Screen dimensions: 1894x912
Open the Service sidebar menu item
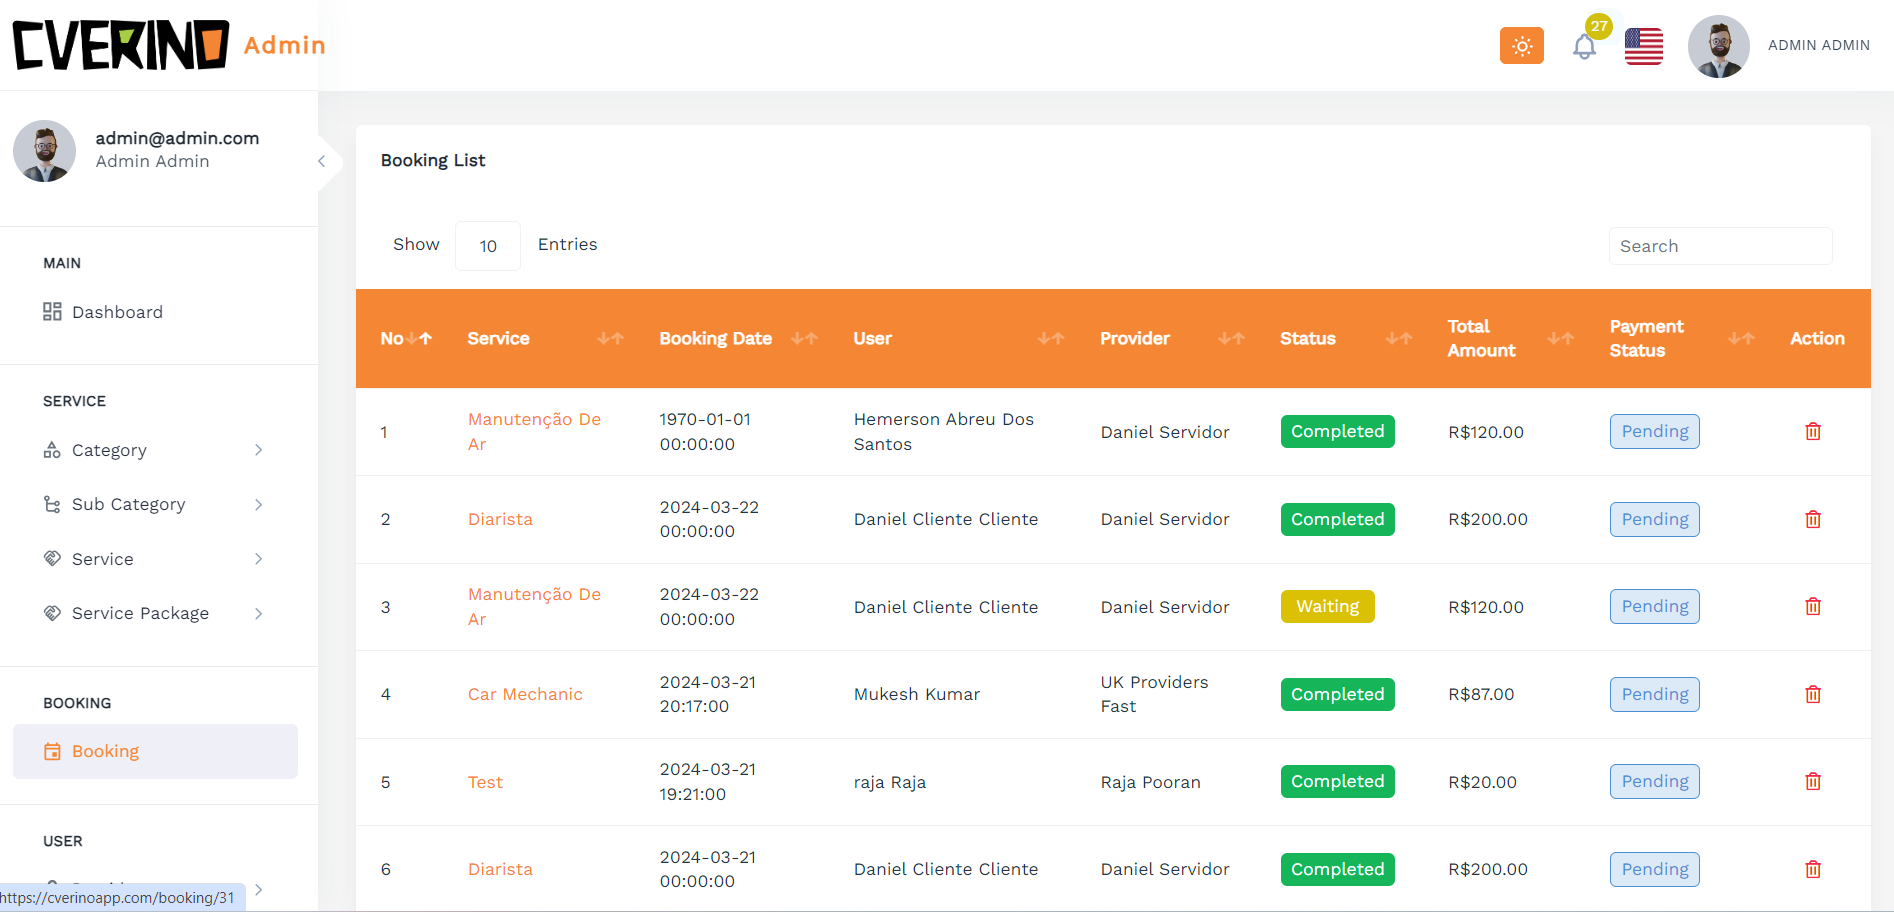(x=102, y=559)
